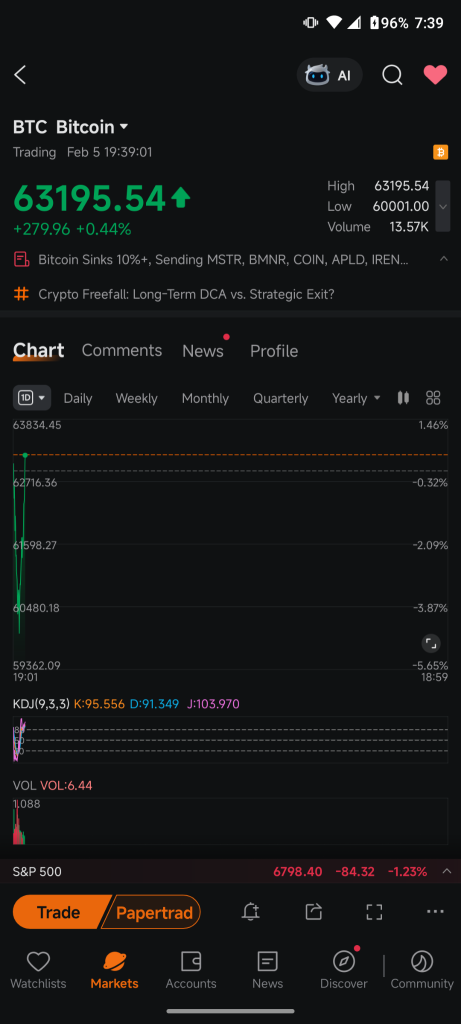Tap the share icon in the action bar

coord(314,912)
